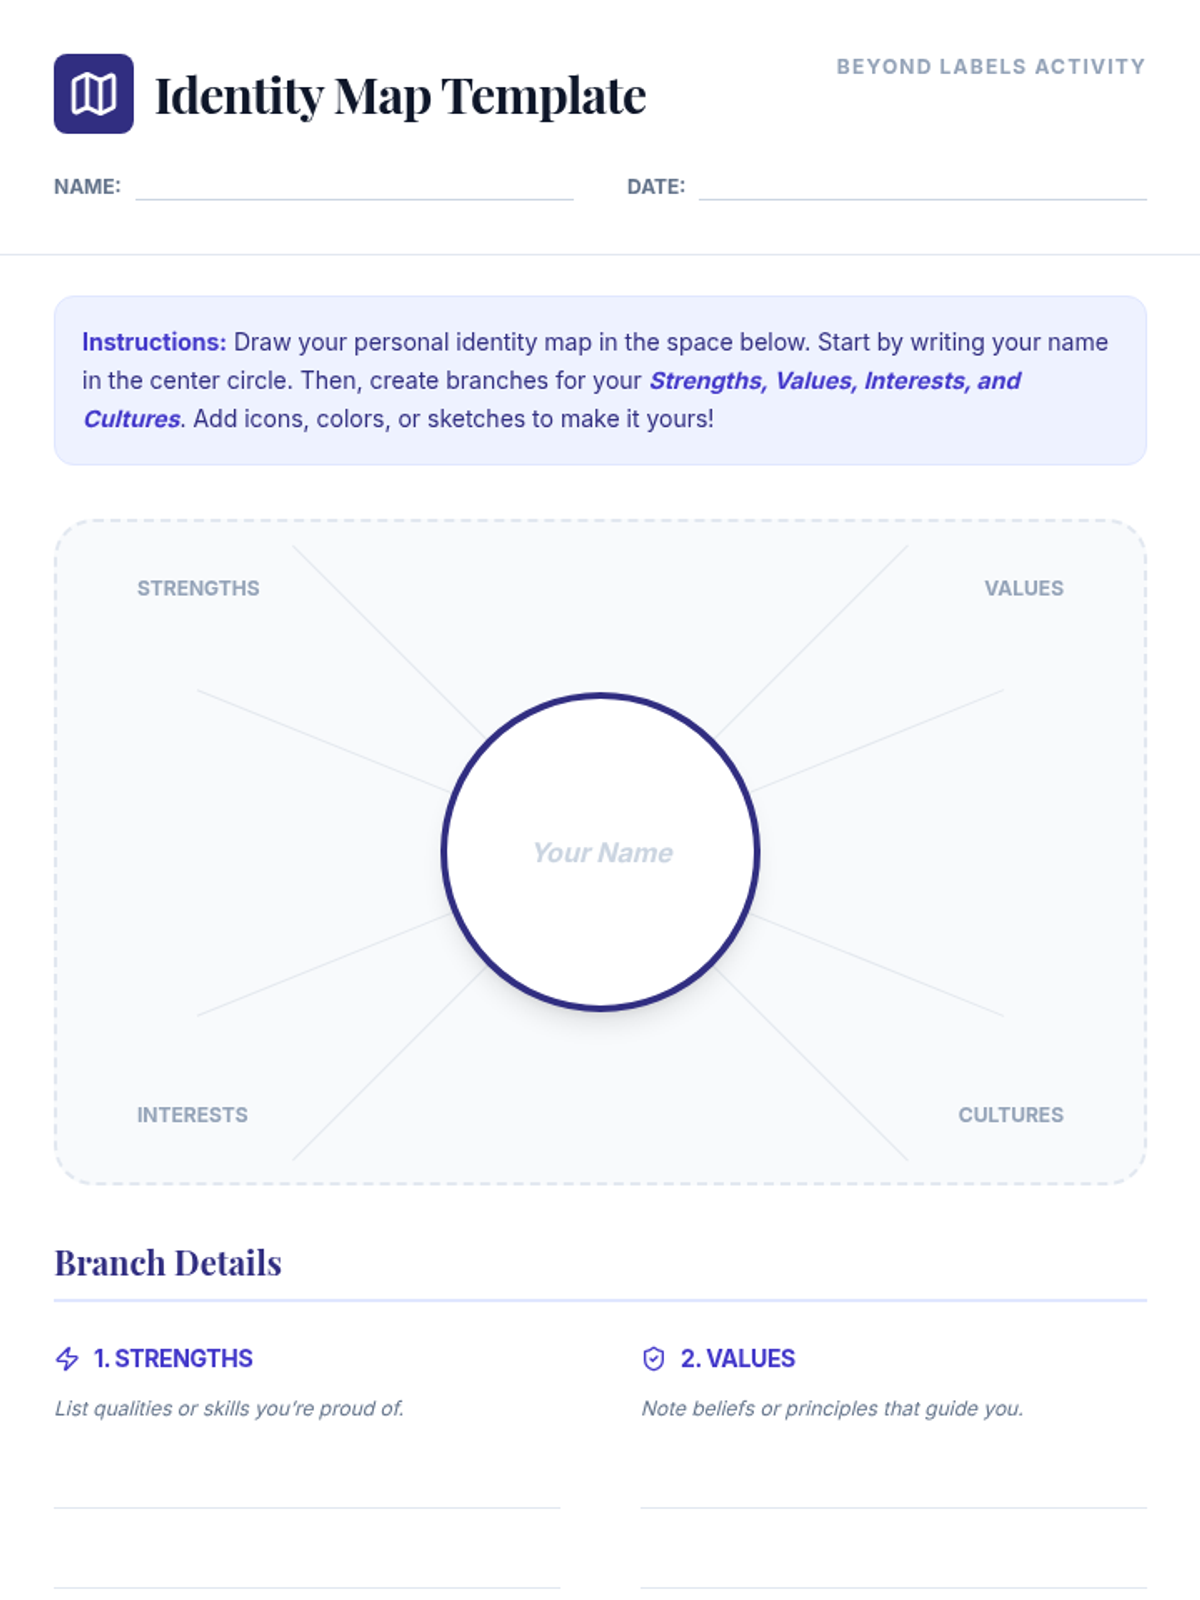Click the Date input line
The width and height of the screenshot is (1200, 1600).
pyautogui.click(x=922, y=190)
